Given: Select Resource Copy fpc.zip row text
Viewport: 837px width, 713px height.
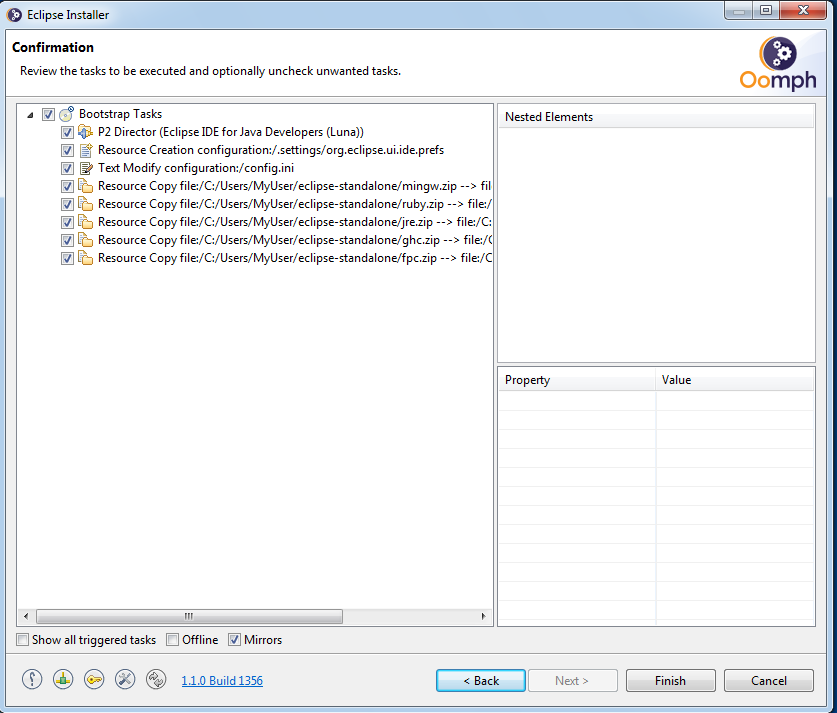Looking at the screenshot, I should [294, 258].
